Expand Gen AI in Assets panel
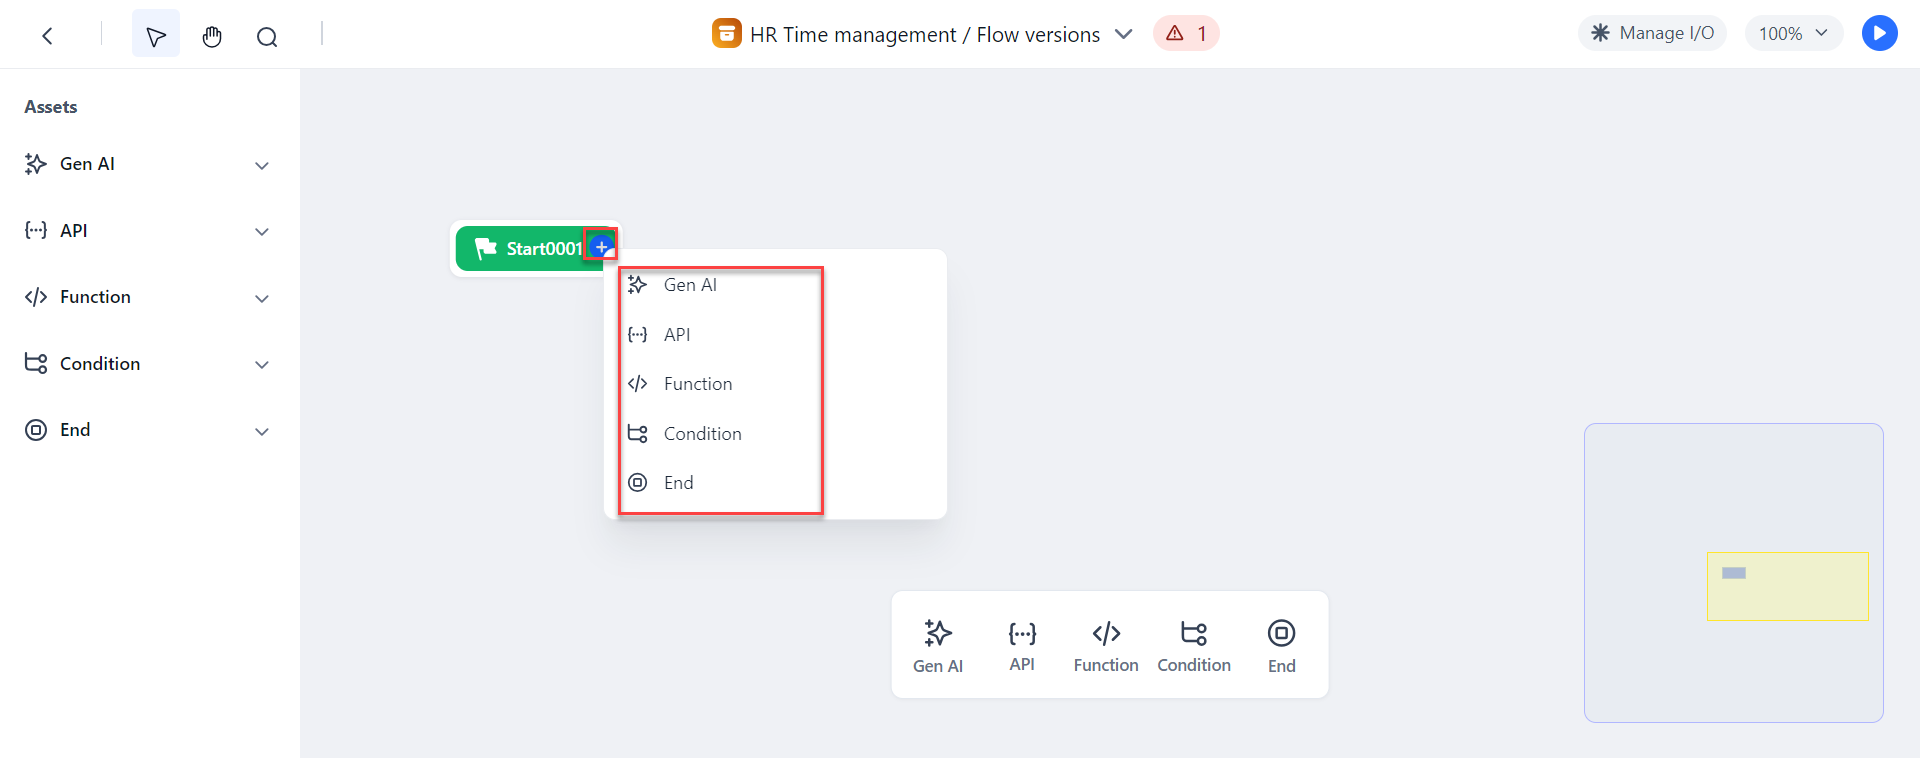The image size is (1920, 758). point(148,164)
